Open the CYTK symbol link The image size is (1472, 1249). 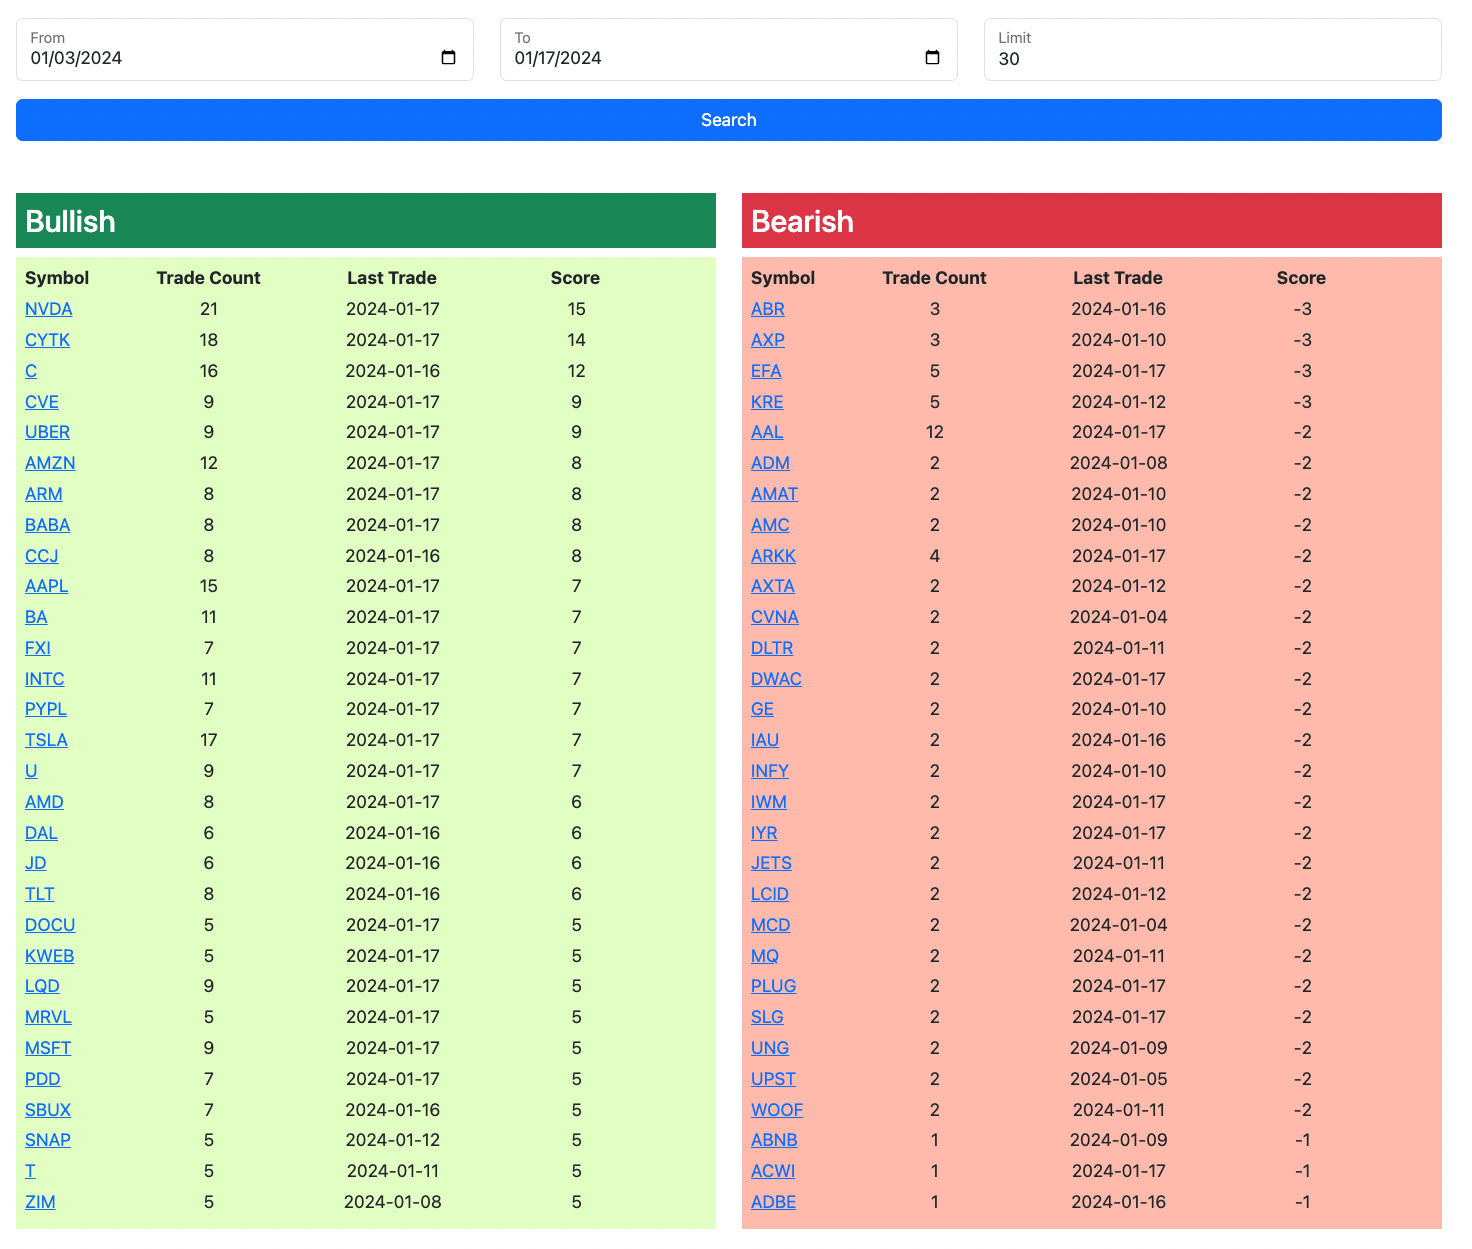pos(47,340)
